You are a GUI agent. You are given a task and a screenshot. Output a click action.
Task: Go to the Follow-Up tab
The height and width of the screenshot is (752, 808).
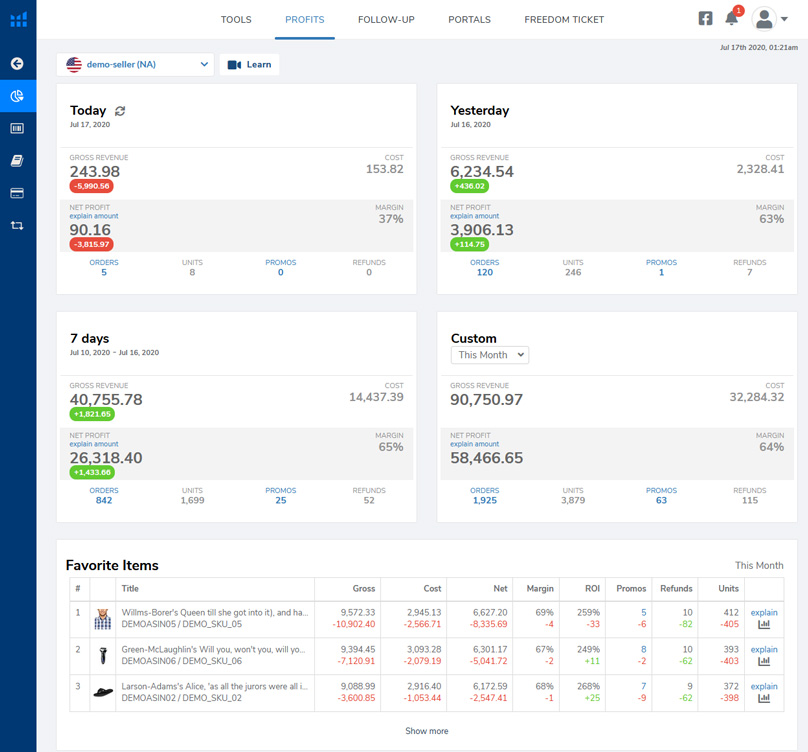tap(386, 20)
